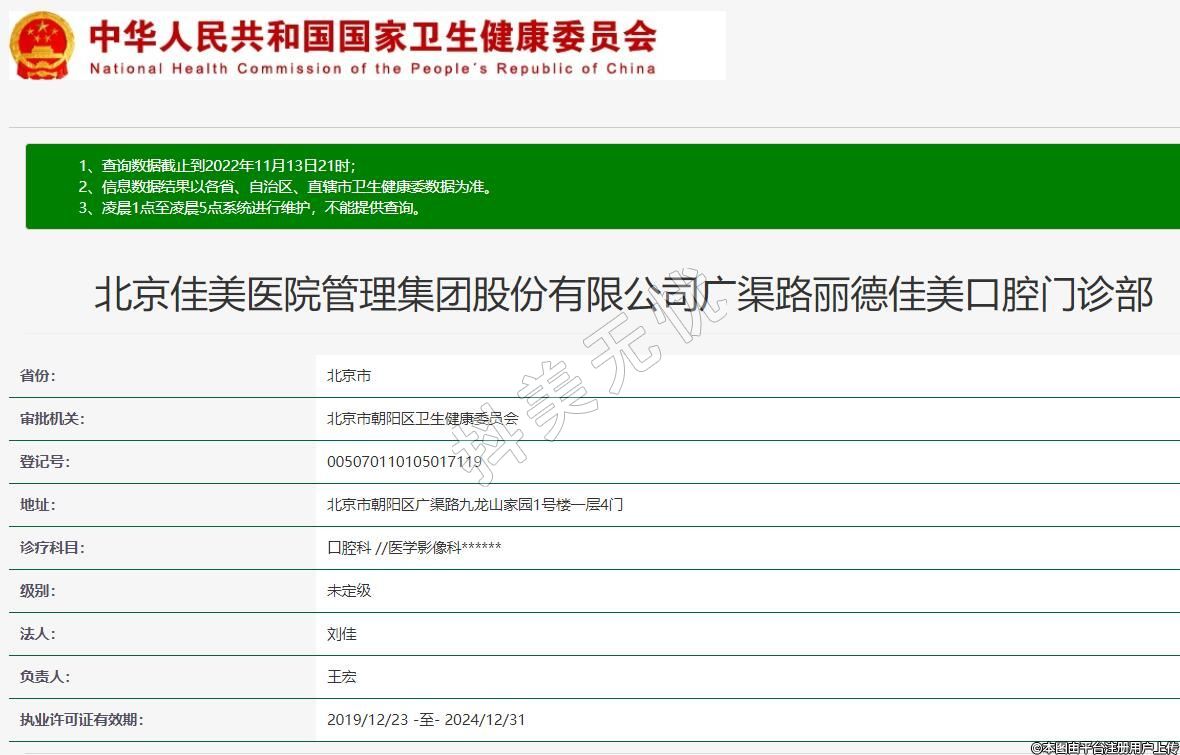Image resolution: width=1180 pixels, height=755 pixels.
Task: Click the third notice about system maintenance
Action: tap(249, 208)
